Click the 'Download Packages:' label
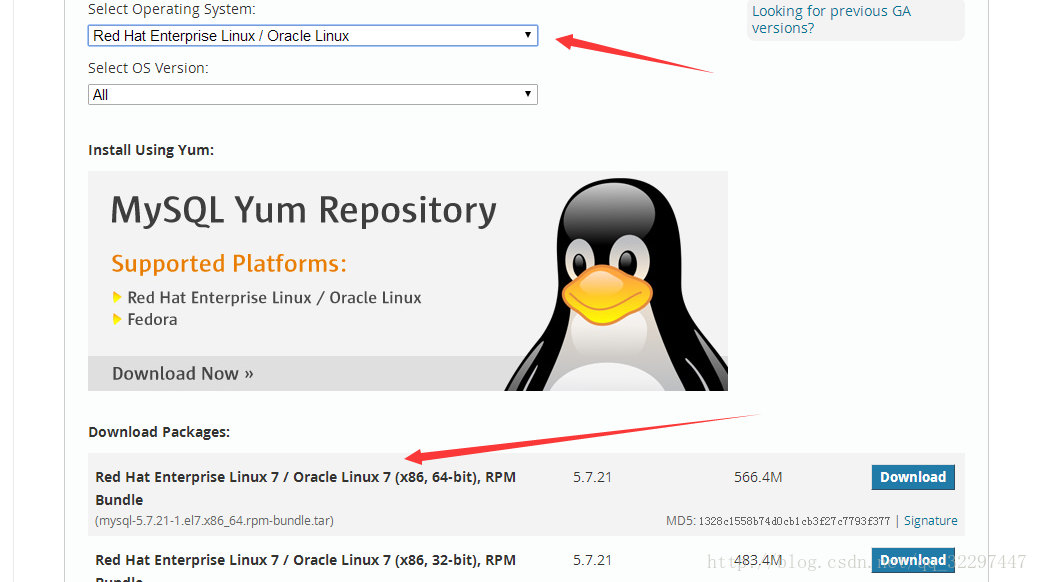Screen dimensions: 1038x582 tap(159, 432)
